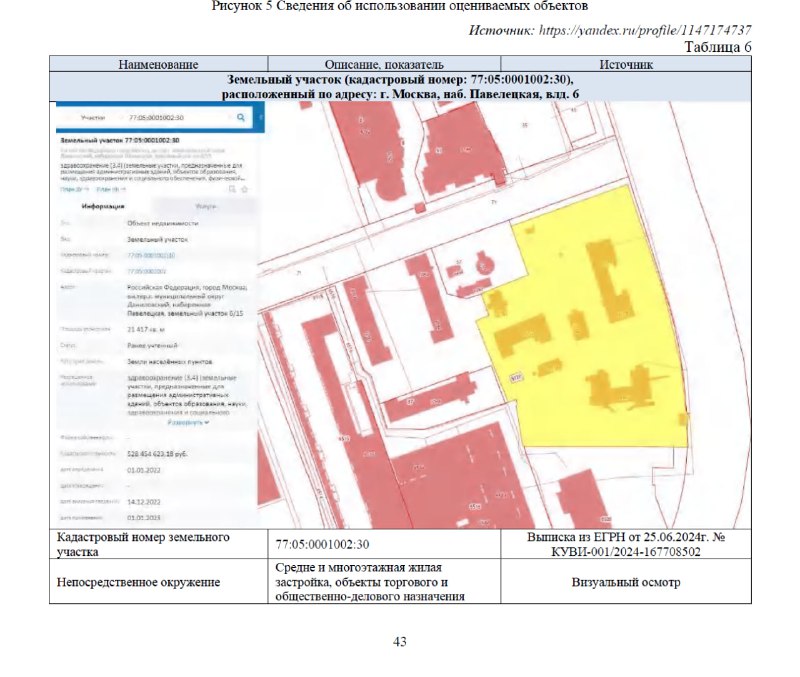Click the Визуальный осмотр cell
800x677 pixels.
tap(626, 582)
